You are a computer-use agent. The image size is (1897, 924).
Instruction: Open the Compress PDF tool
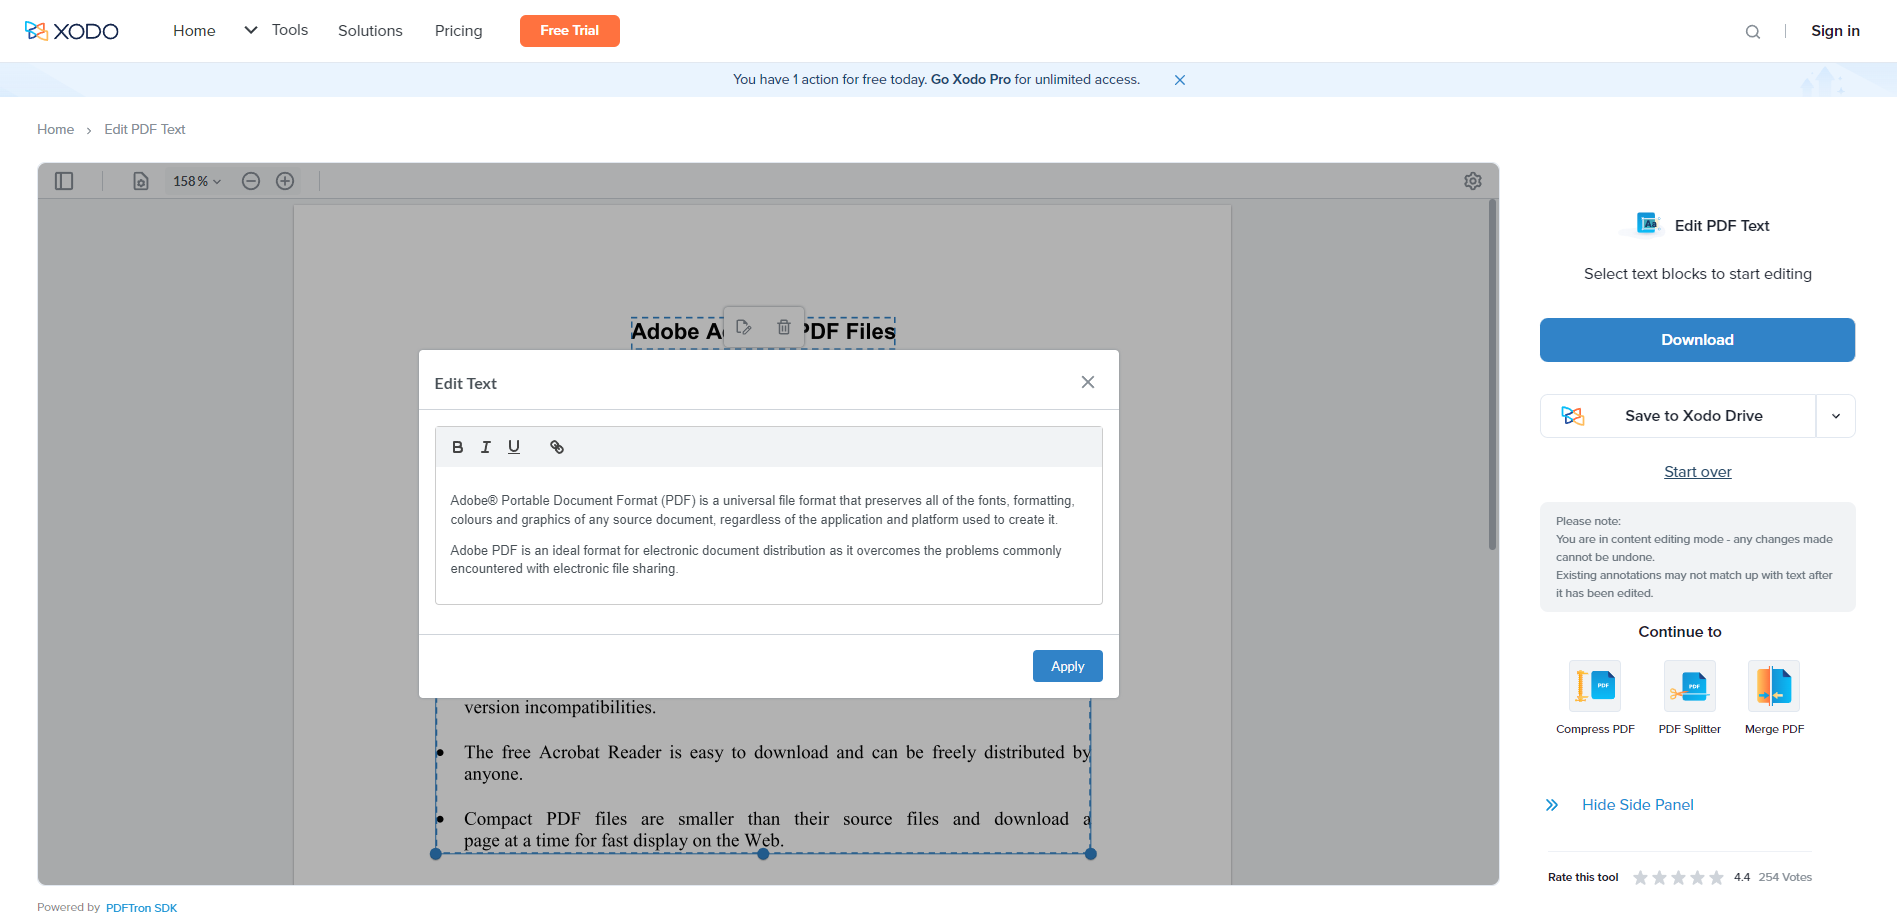[1595, 698]
